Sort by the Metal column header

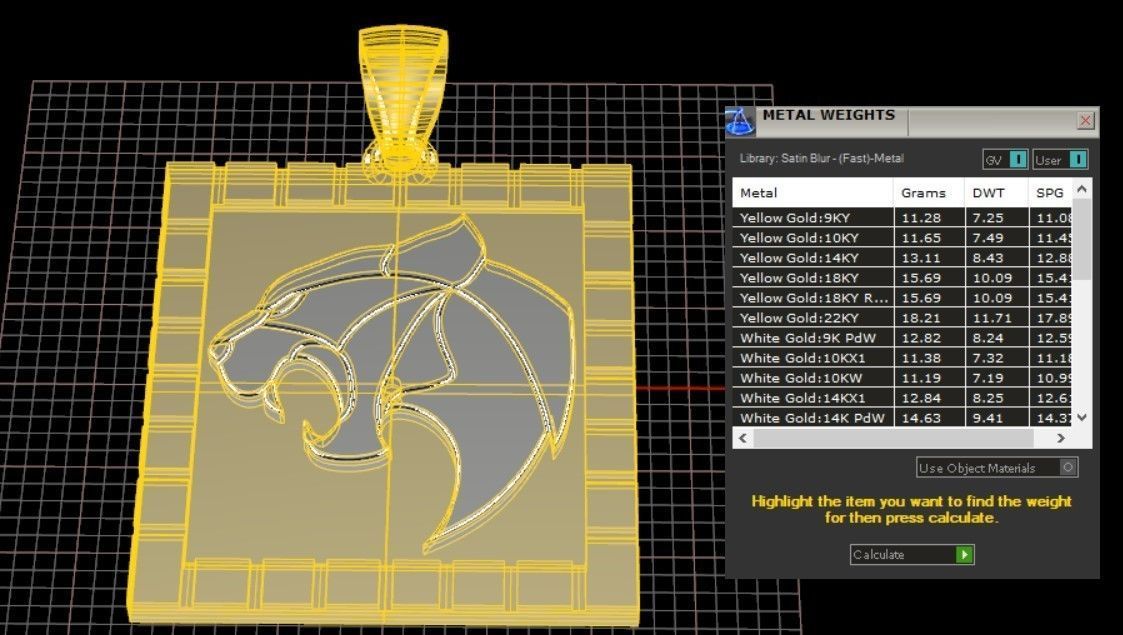[x=812, y=193]
